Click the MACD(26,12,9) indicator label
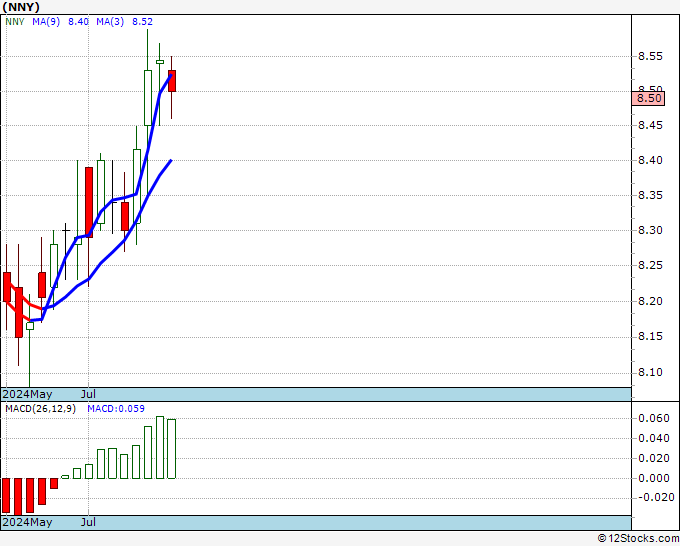 tap(40, 409)
